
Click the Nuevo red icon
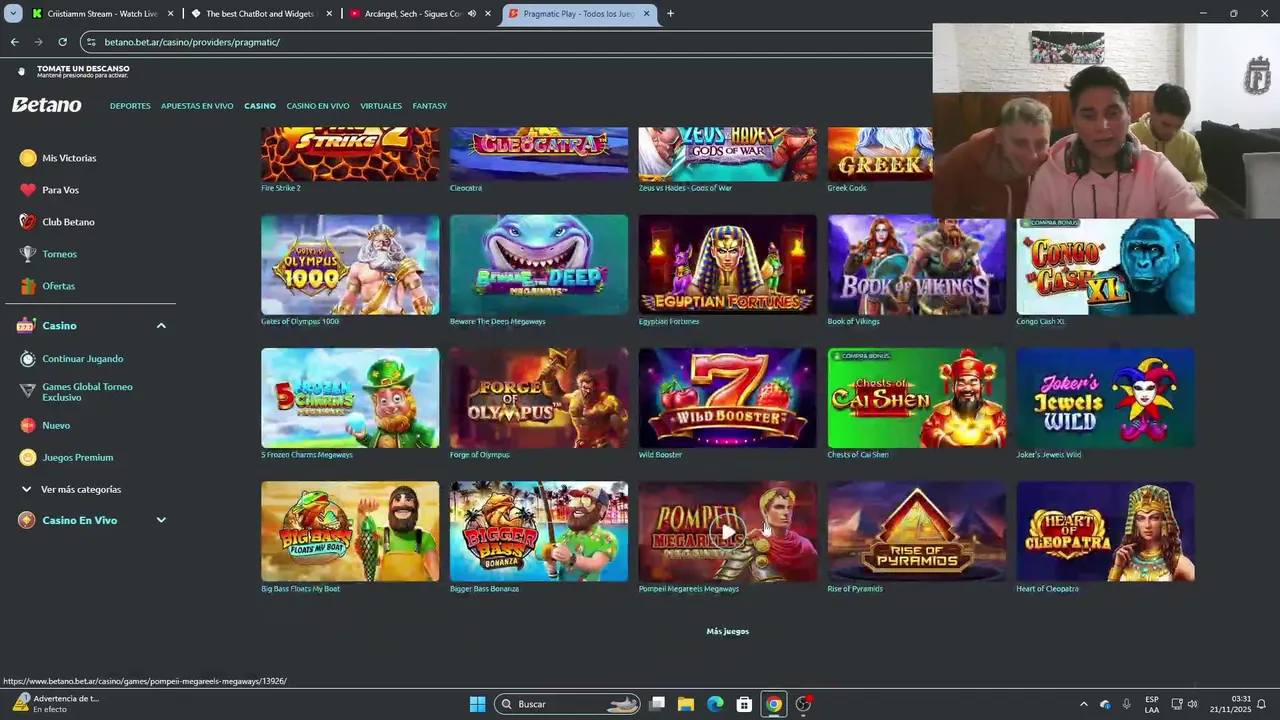point(28,425)
